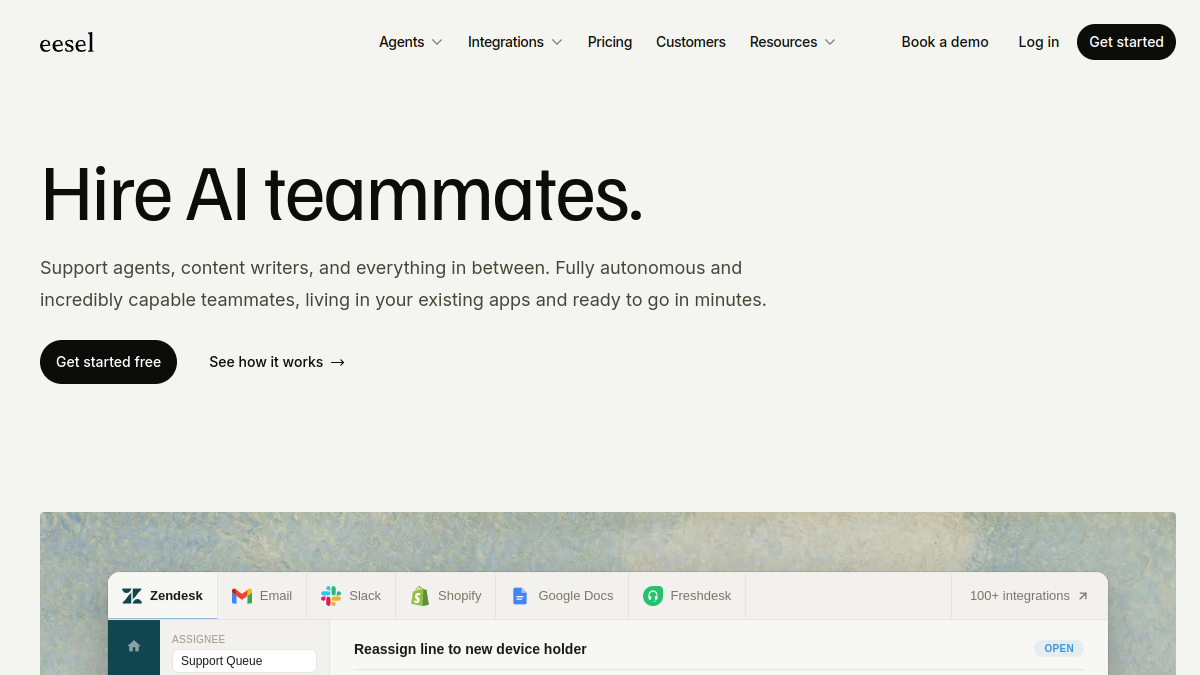Select the Zendesk tab
1200x675 pixels.
(x=163, y=596)
